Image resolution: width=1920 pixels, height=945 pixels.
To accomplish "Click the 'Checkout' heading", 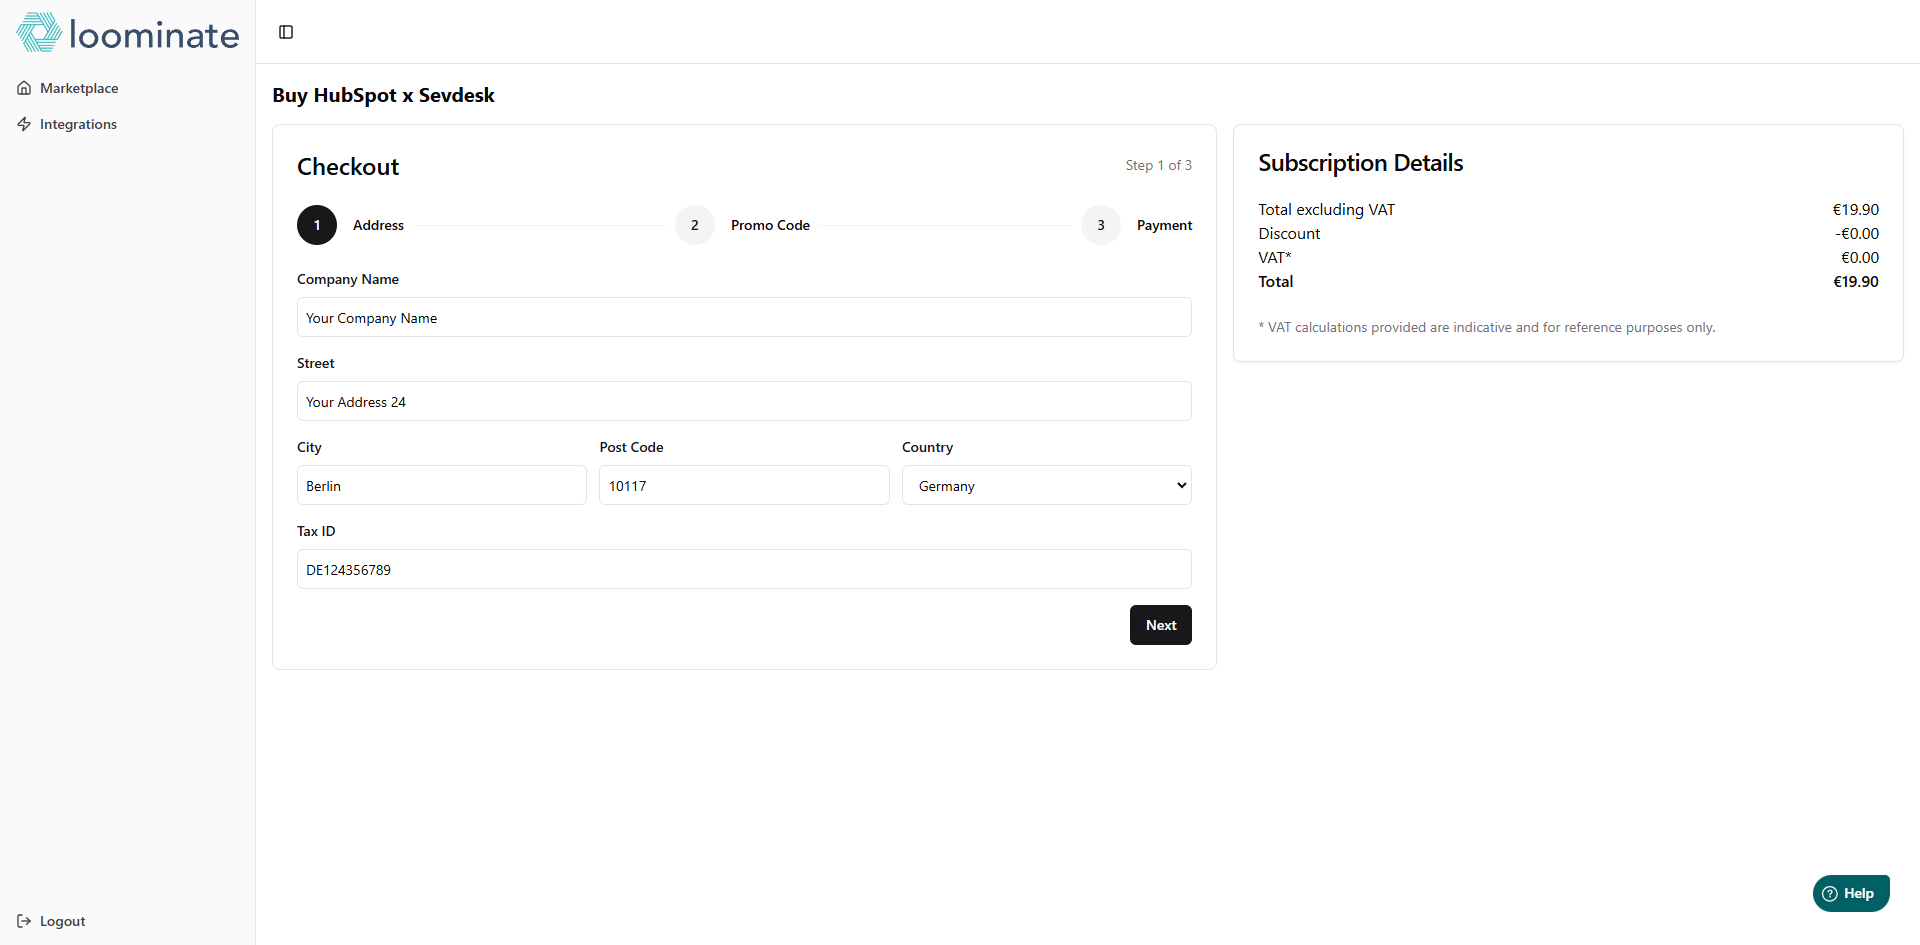I will [348, 167].
